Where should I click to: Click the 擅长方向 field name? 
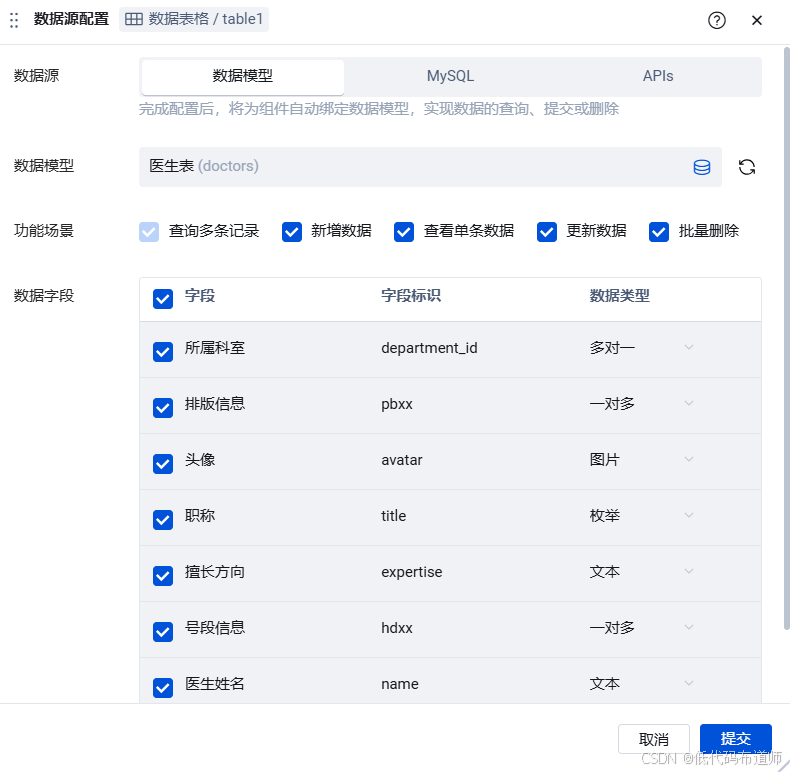(x=215, y=571)
